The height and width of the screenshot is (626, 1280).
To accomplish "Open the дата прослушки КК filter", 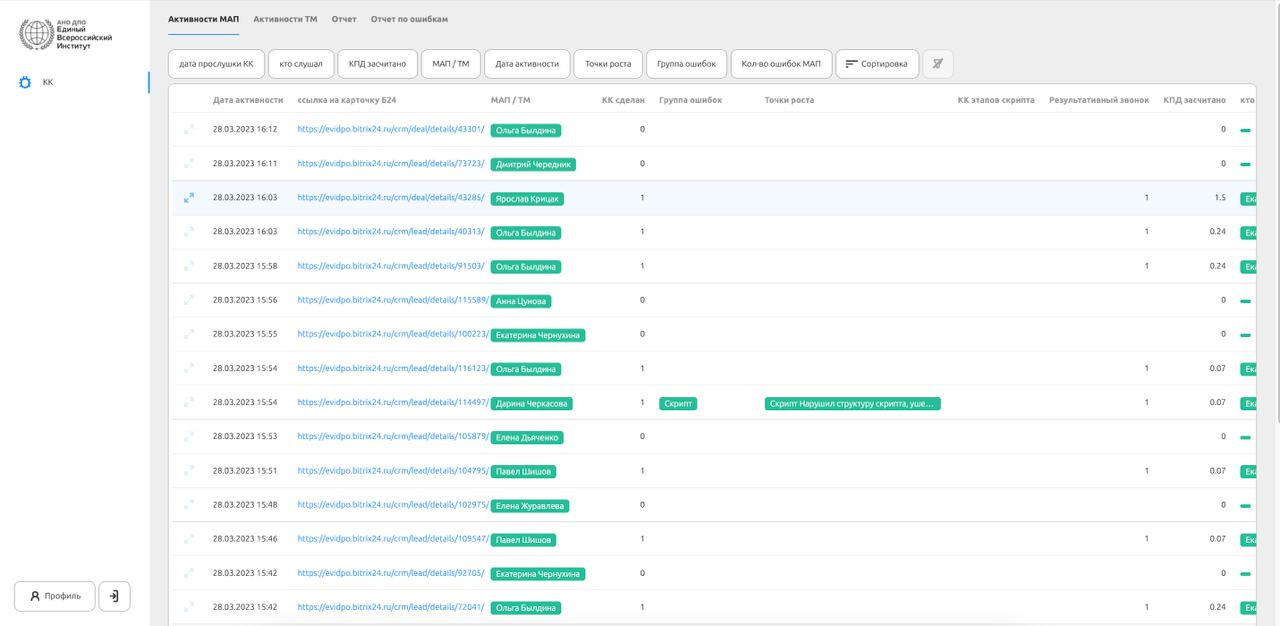I will [x=216, y=64].
